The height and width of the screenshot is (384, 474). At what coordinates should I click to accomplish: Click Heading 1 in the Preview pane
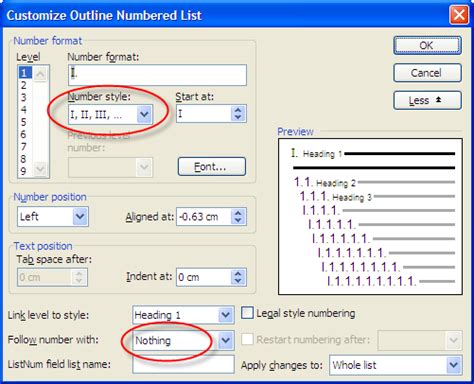322,154
